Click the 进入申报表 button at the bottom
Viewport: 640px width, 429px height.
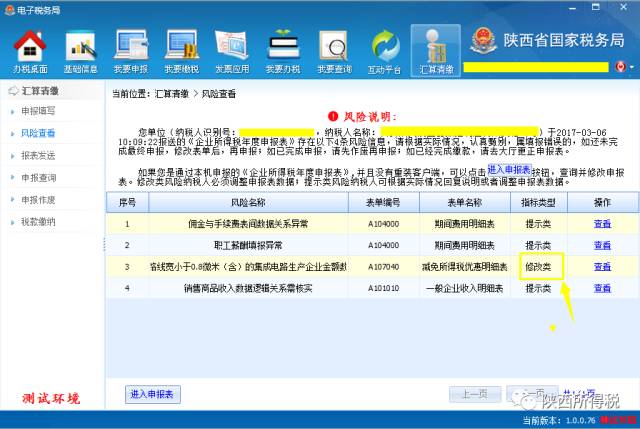point(153,394)
